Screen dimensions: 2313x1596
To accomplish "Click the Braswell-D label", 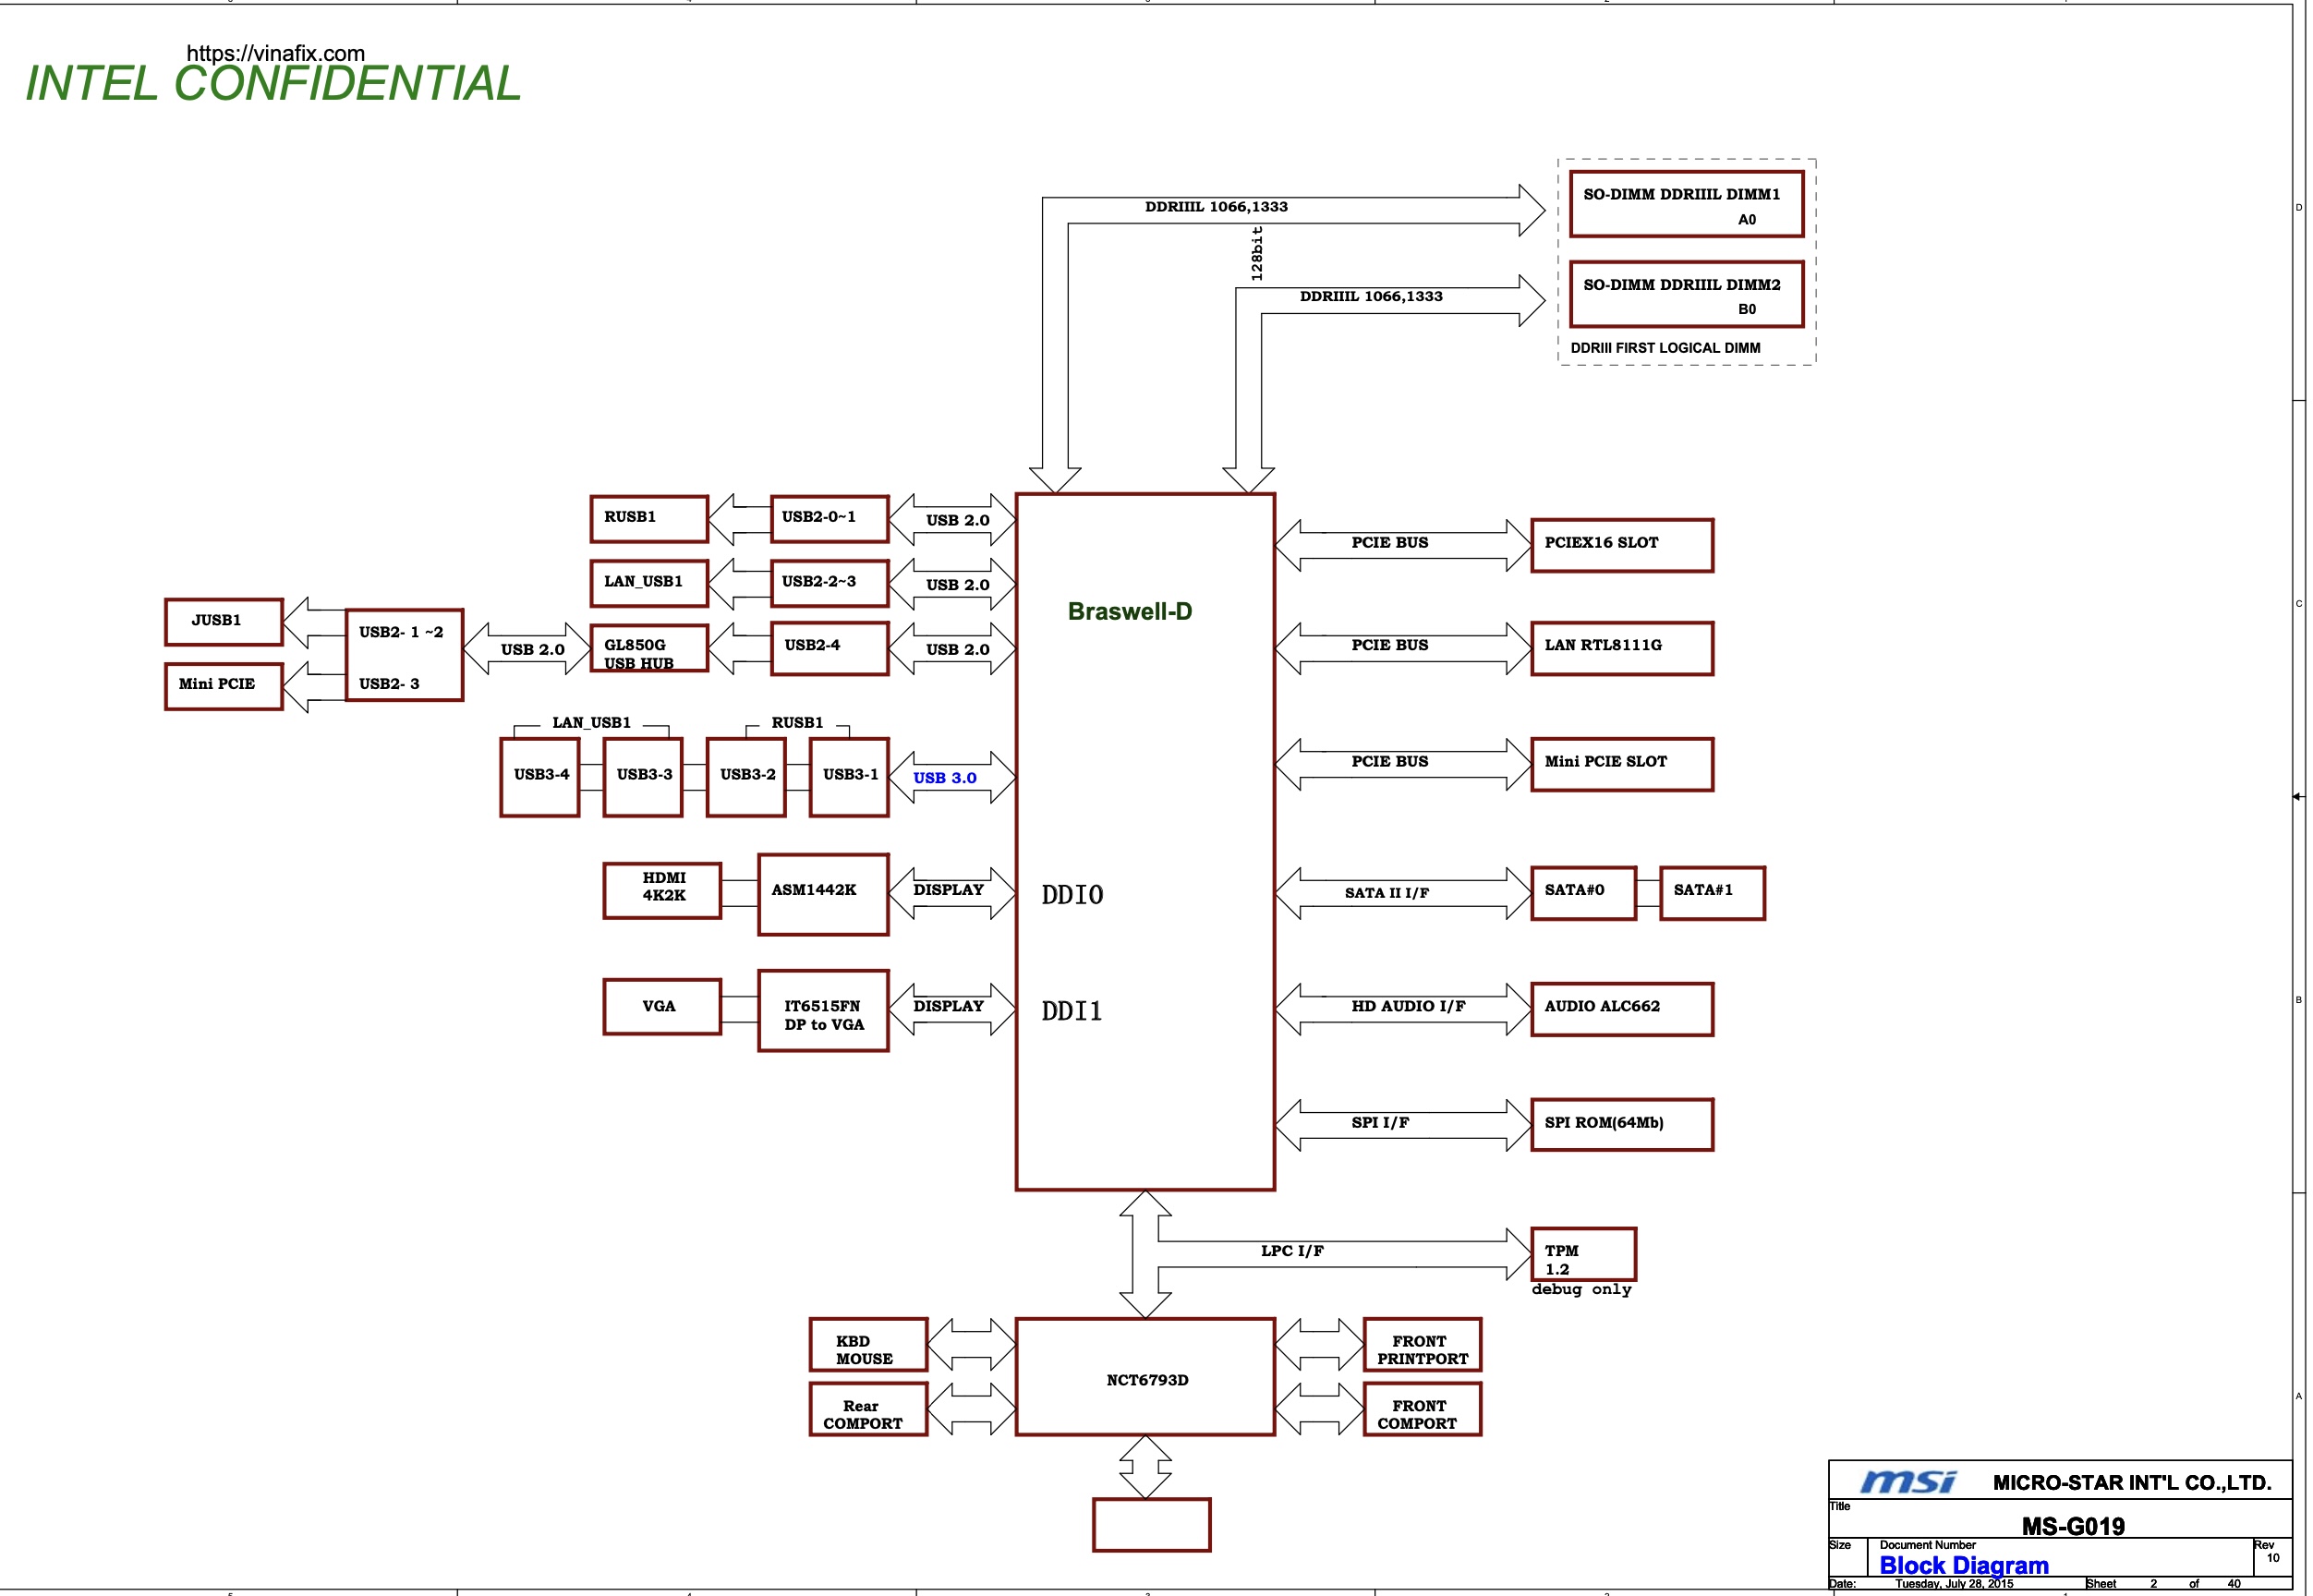I will [x=1129, y=611].
